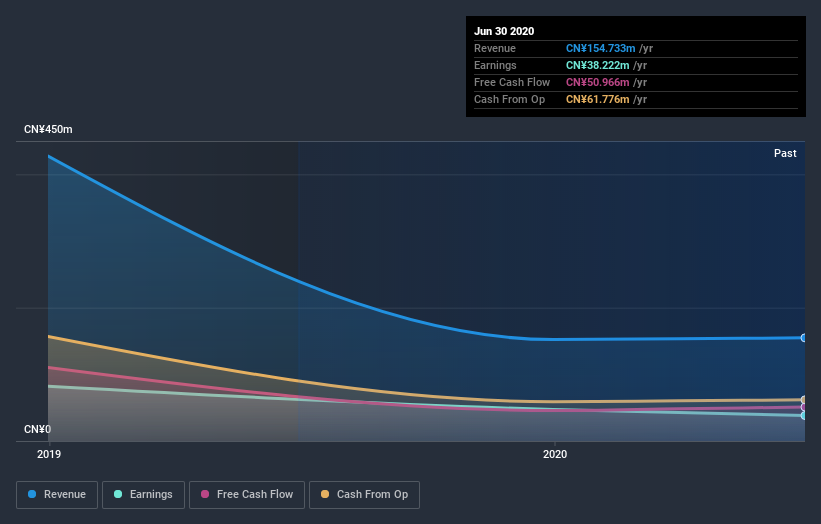Viewport: 821px width, 524px height.
Task: Click the CN¥450m axis label
Action: coord(48,129)
